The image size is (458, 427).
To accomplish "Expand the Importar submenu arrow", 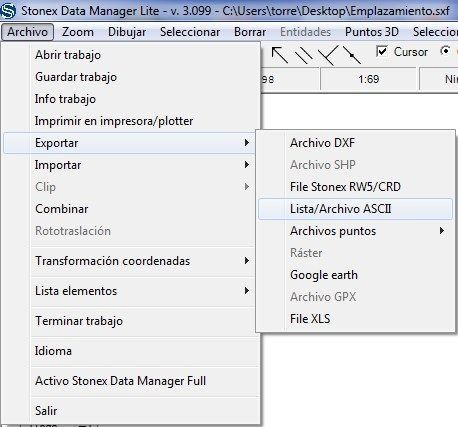I will coord(246,165).
